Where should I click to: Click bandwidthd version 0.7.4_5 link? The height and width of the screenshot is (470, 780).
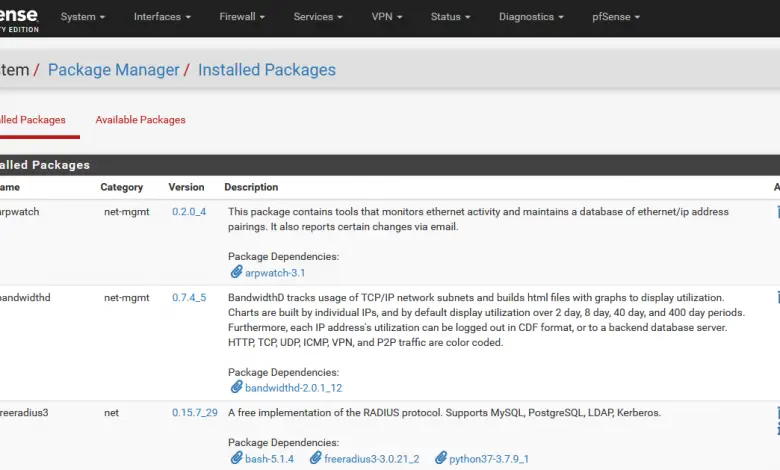(189, 298)
